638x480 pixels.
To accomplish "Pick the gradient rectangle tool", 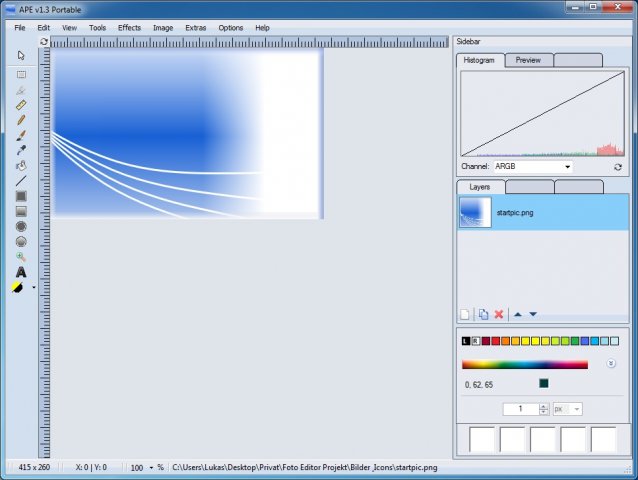I will coord(21,211).
